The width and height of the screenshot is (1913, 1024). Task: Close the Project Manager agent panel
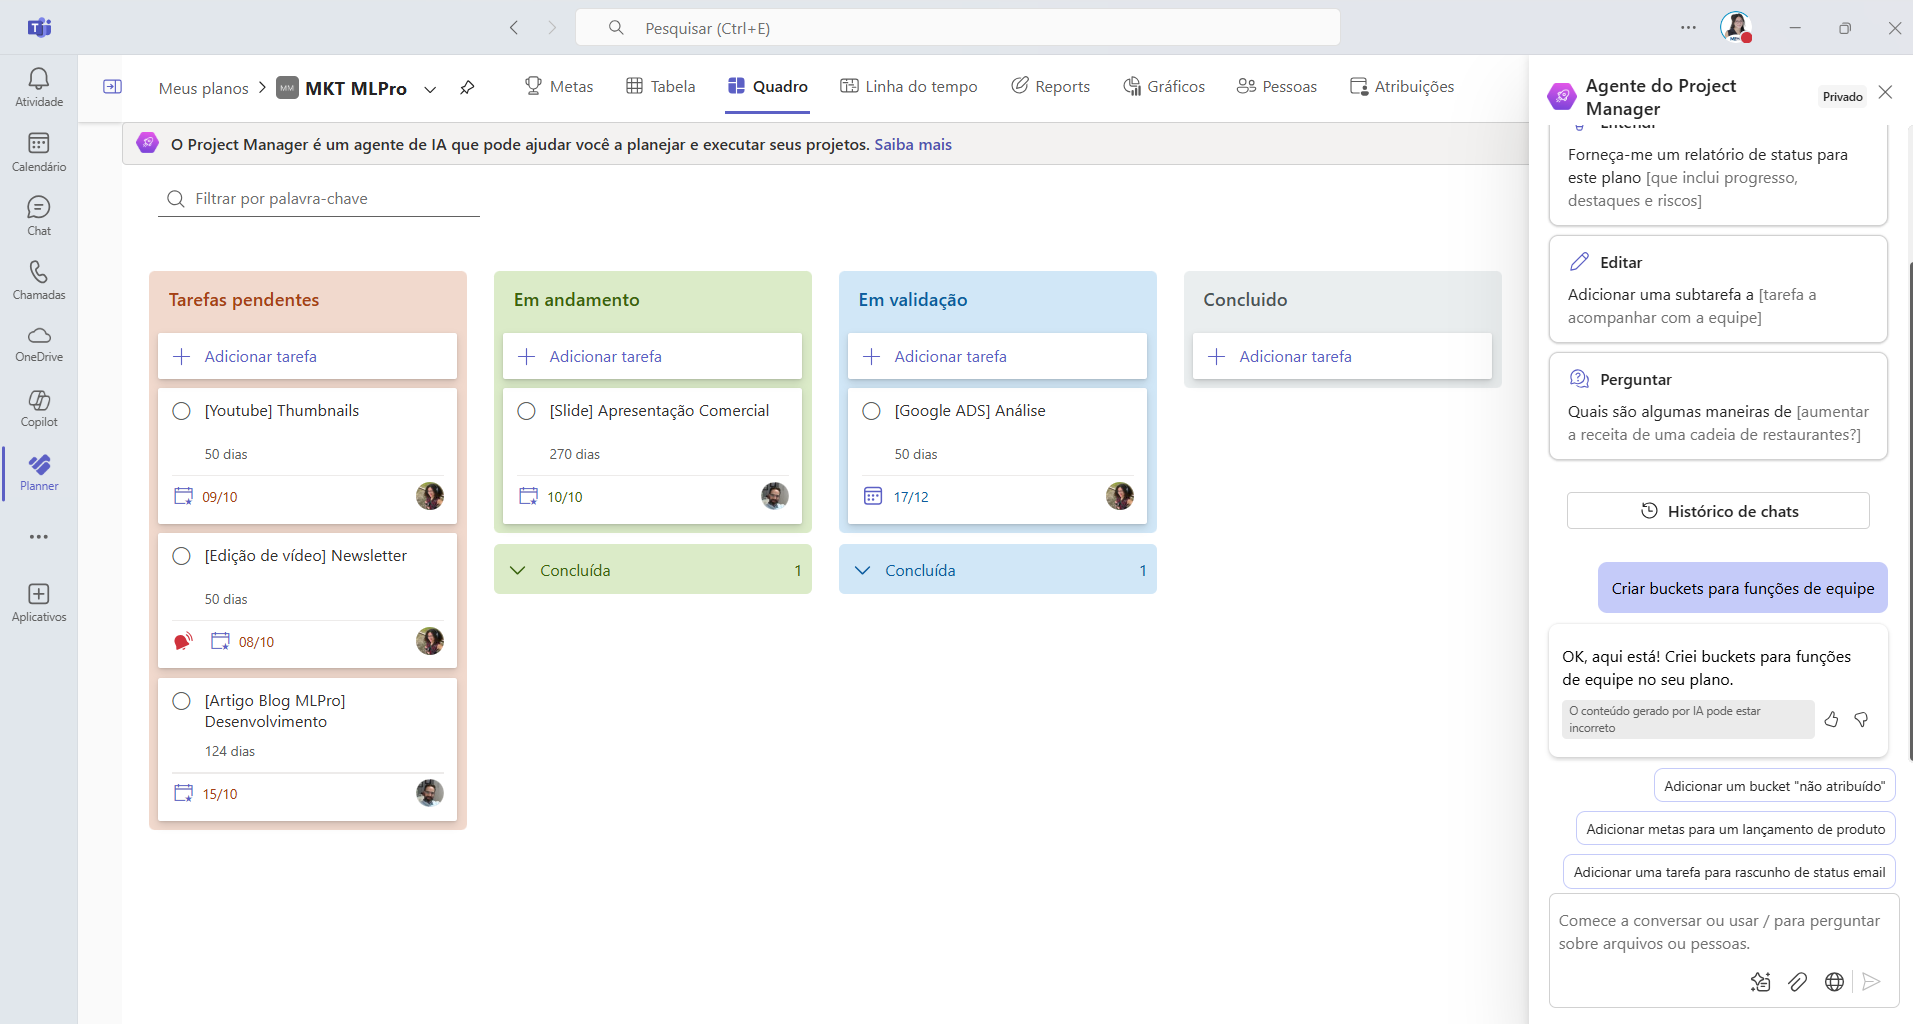[x=1885, y=92]
